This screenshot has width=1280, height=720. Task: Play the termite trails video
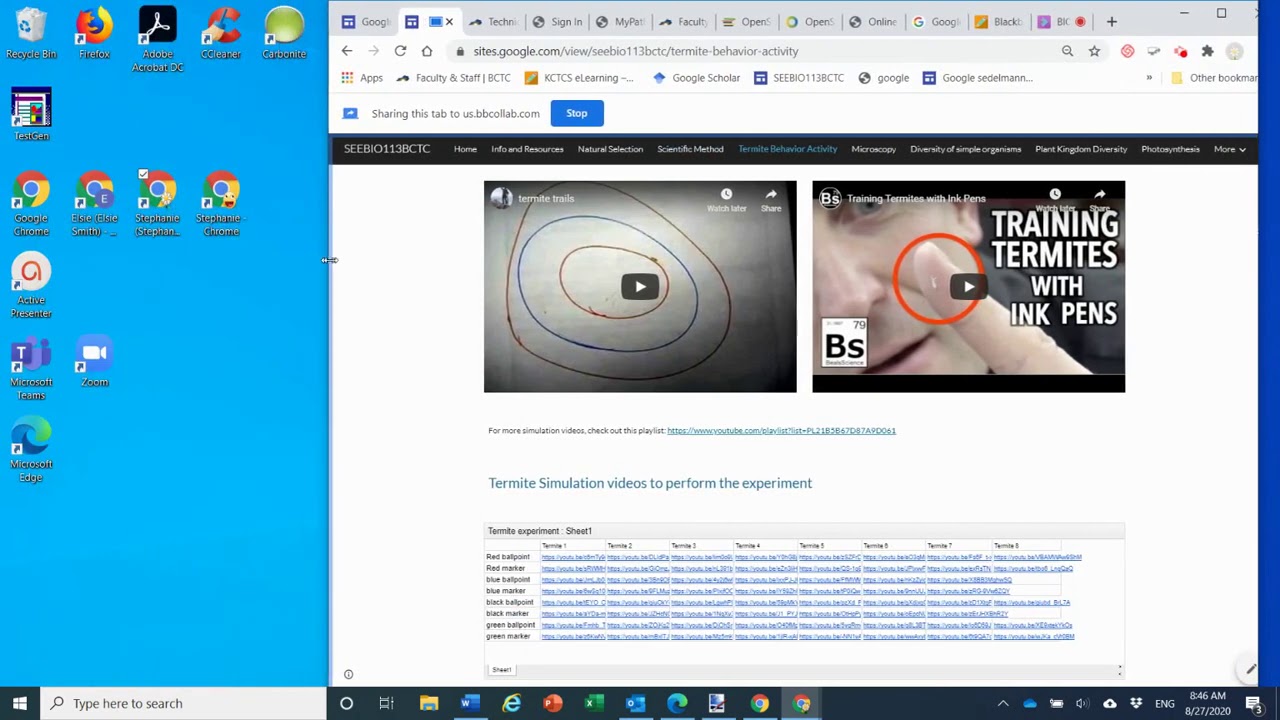(x=640, y=287)
